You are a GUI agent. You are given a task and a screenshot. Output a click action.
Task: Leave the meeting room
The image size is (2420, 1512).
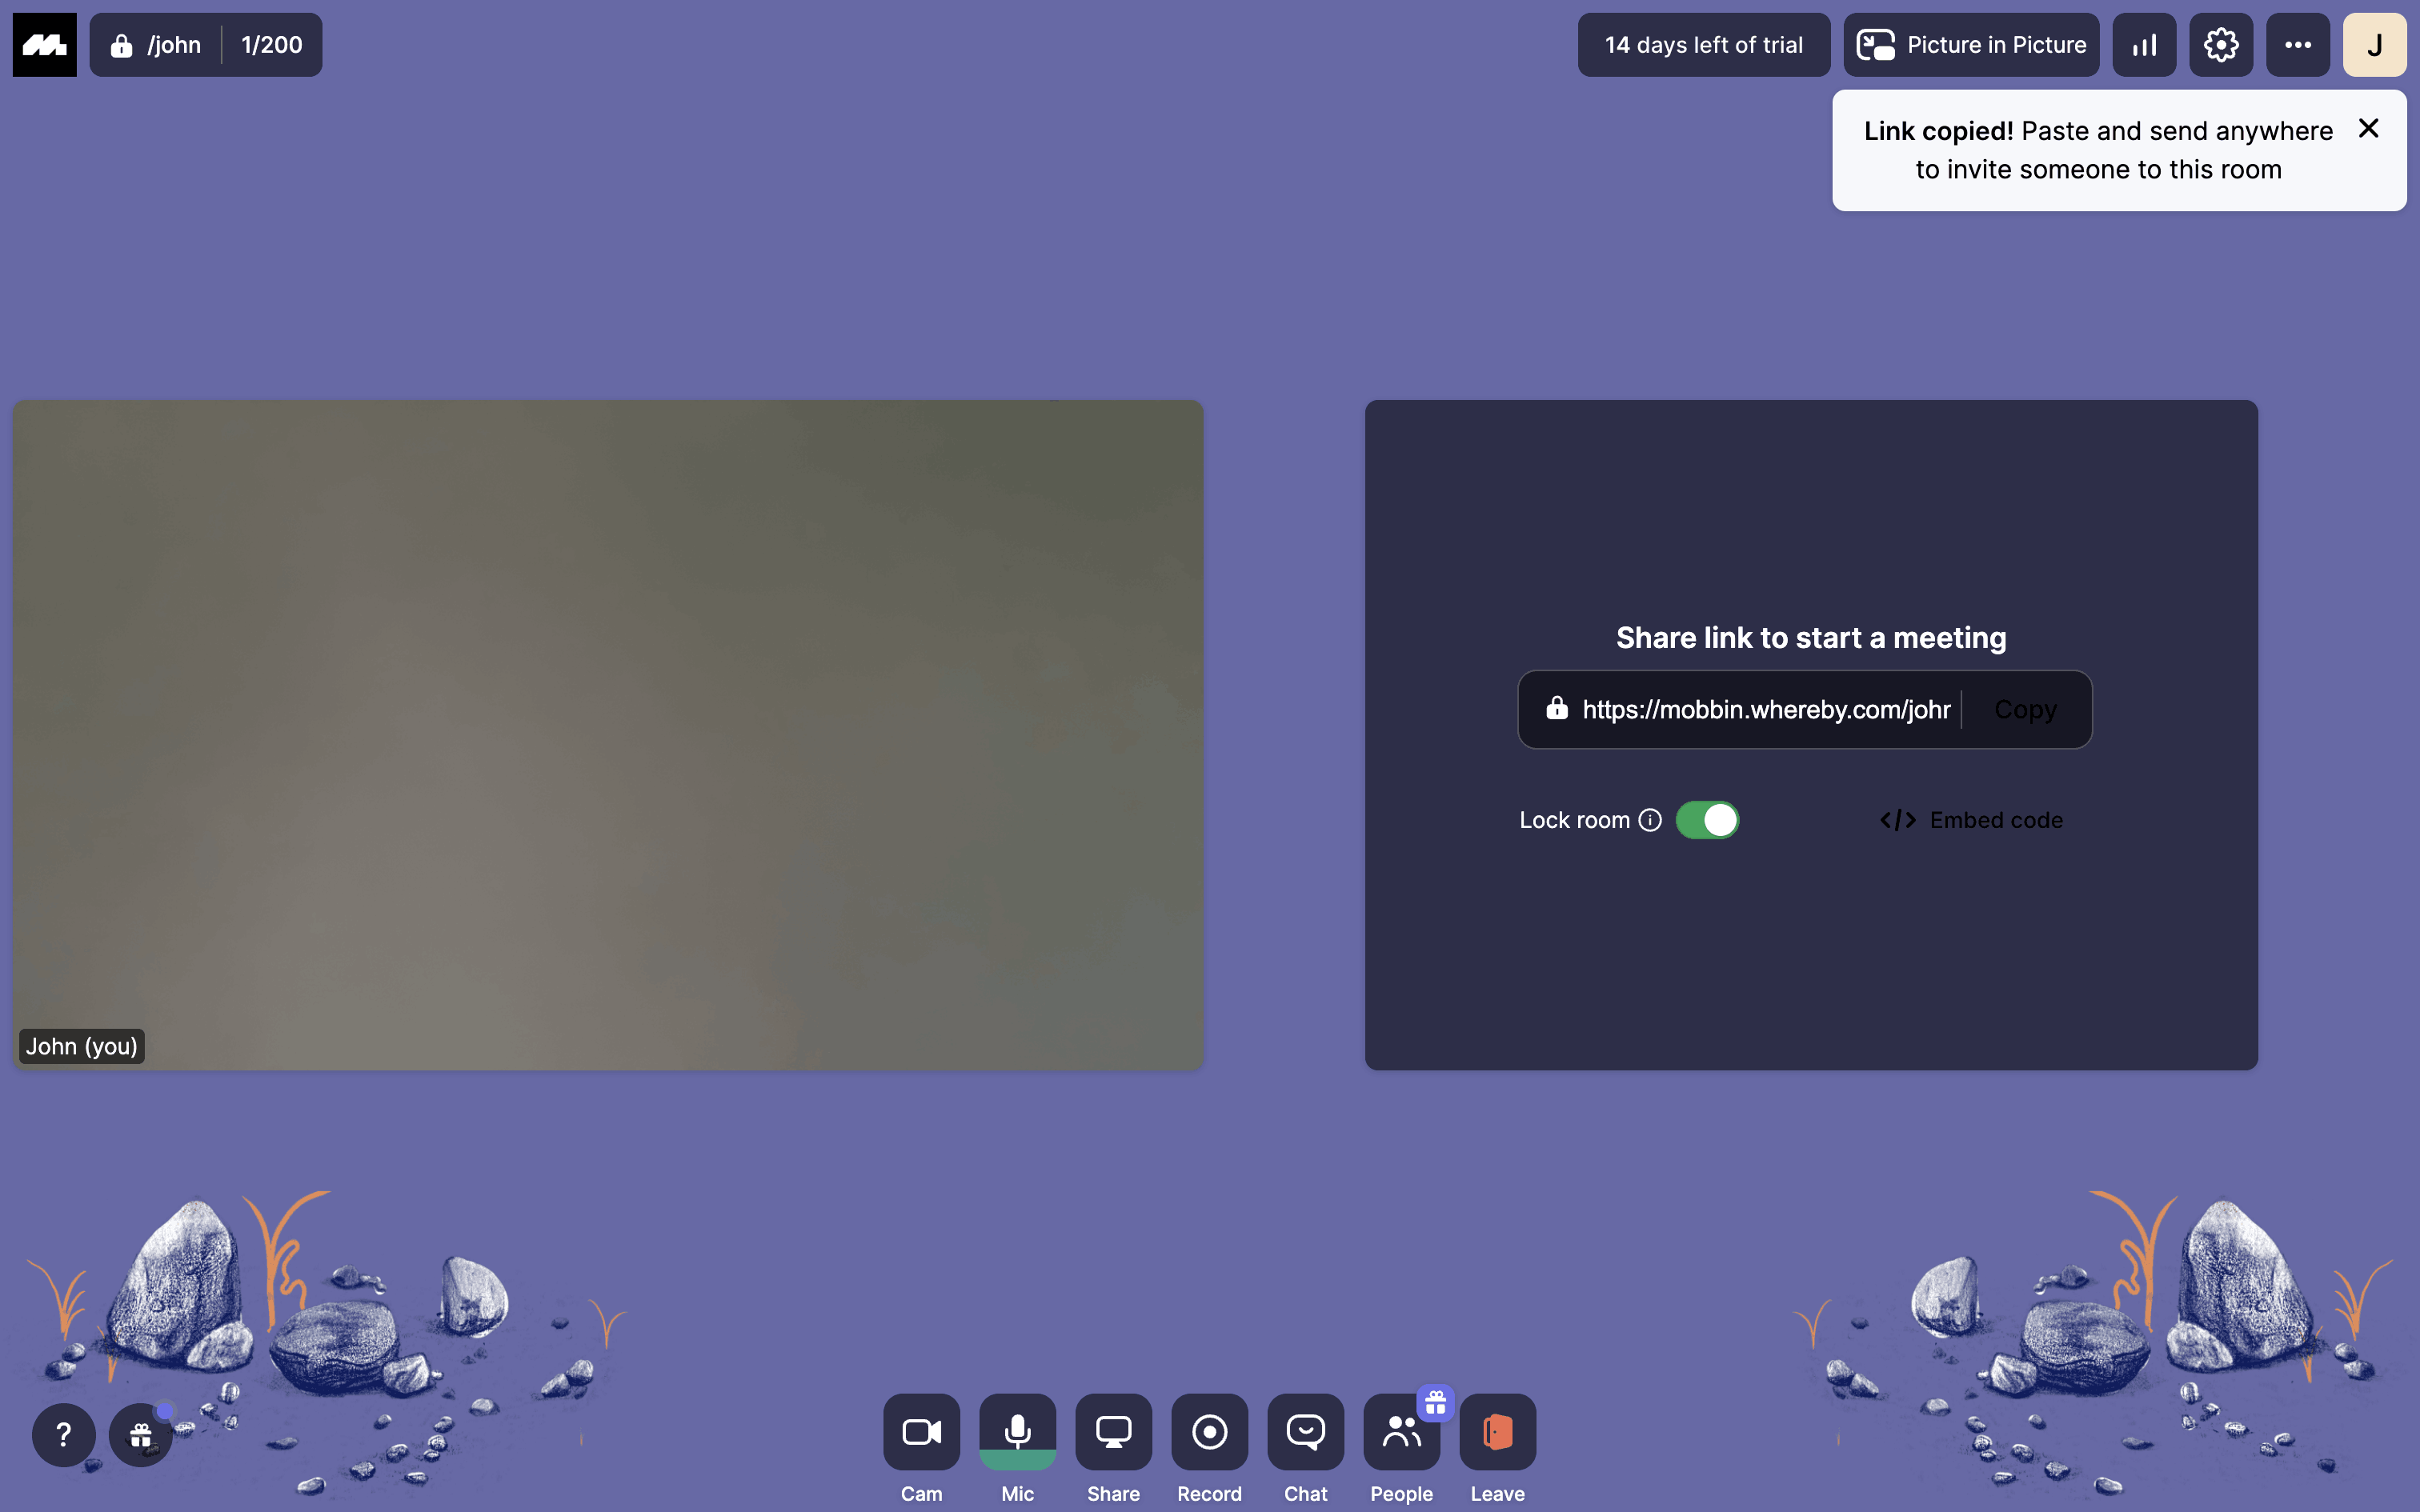coord(1497,1431)
